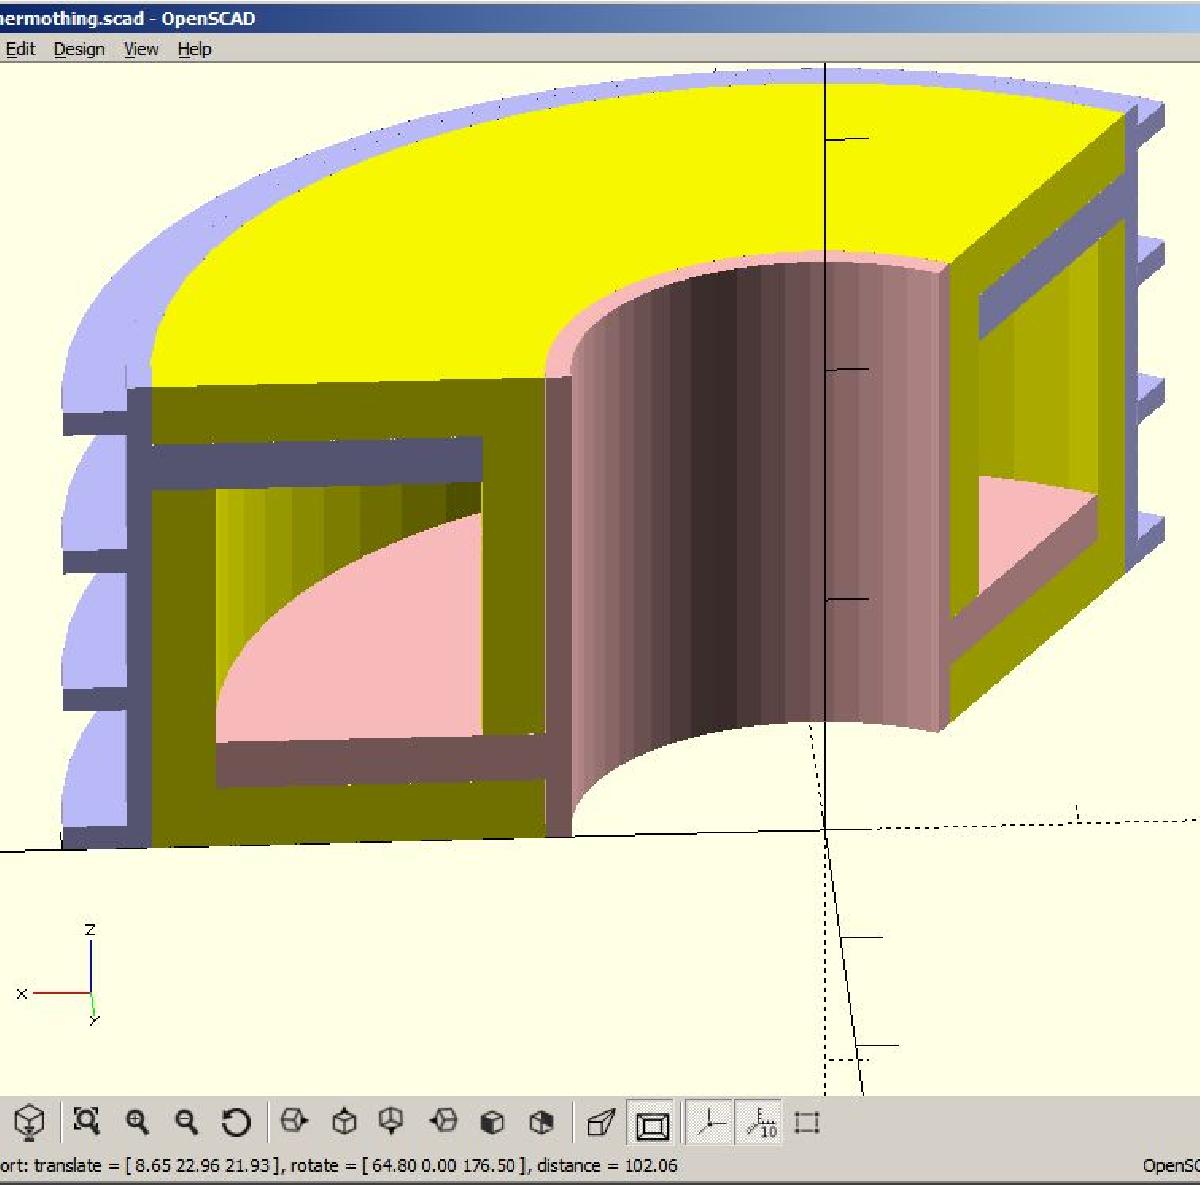Click the View All icon
Viewport: 1200px width, 1185px height.
click(86, 1122)
